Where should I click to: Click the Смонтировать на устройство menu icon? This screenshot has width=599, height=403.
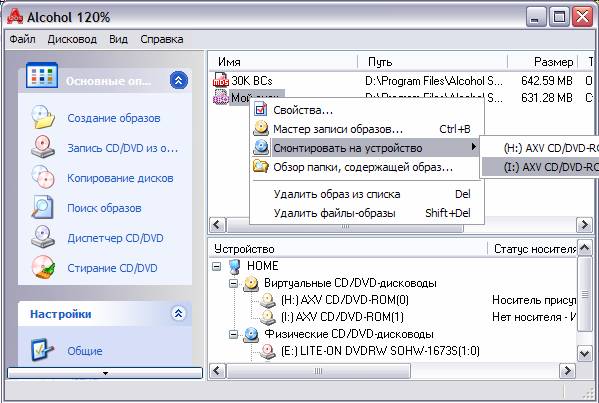pyautogui.click(x=261, y=147)
